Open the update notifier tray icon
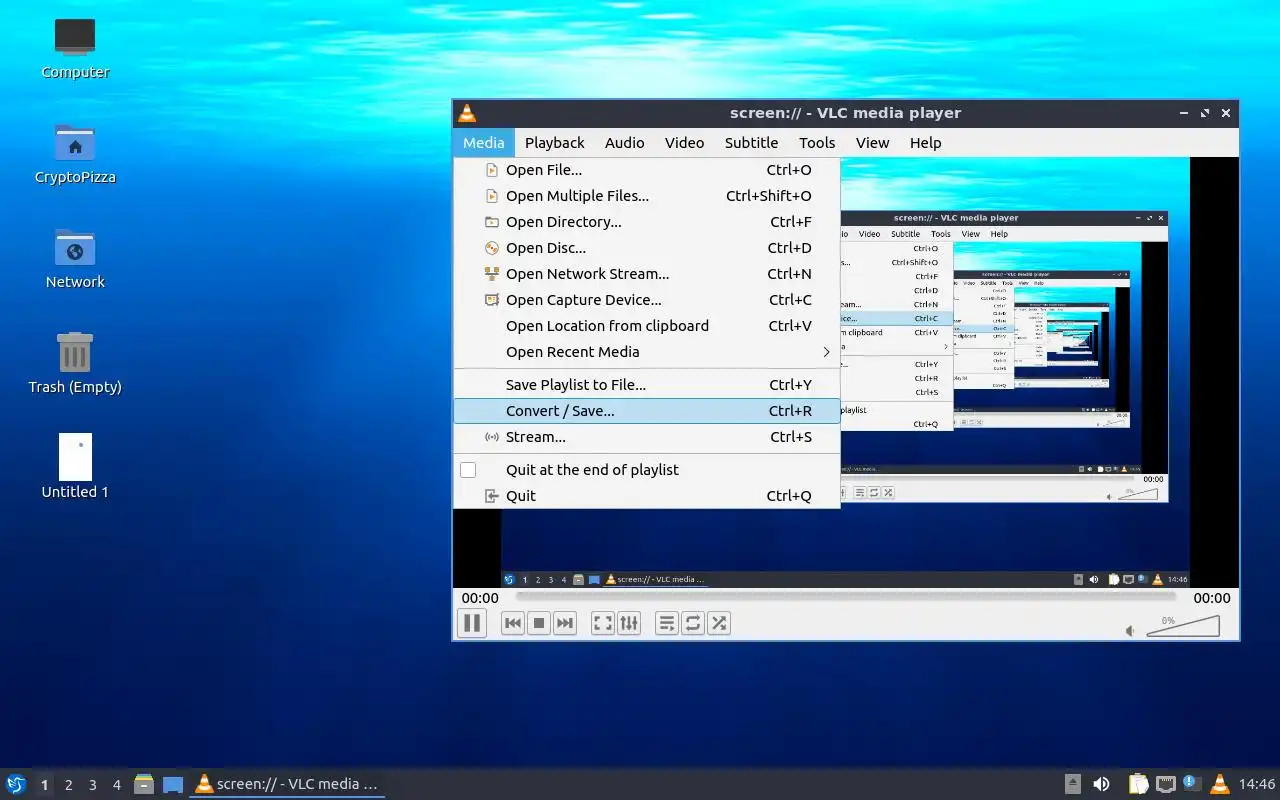Viewport: 1280px width, 800px height. point(1191,783)
